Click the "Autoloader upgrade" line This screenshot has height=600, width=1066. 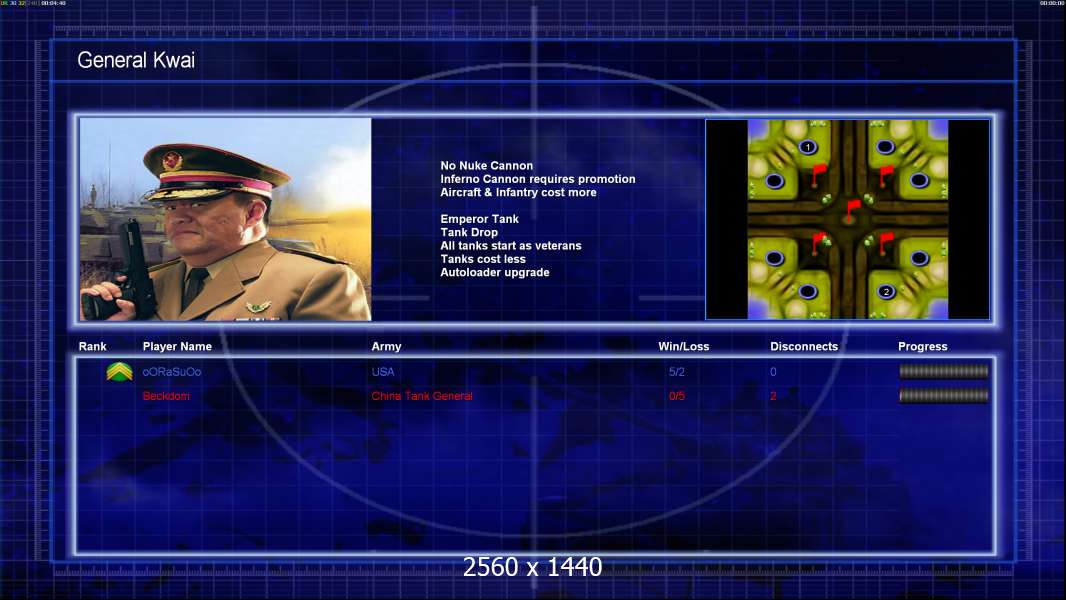coord(494,272)
